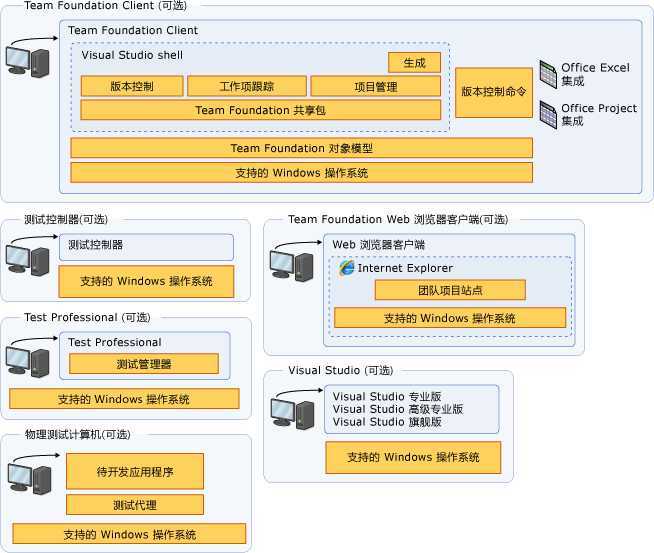This screenshot has height=553, width=654.
Task: Click Windows 操作系统 bar under 测试控制器
Action: 146,282
